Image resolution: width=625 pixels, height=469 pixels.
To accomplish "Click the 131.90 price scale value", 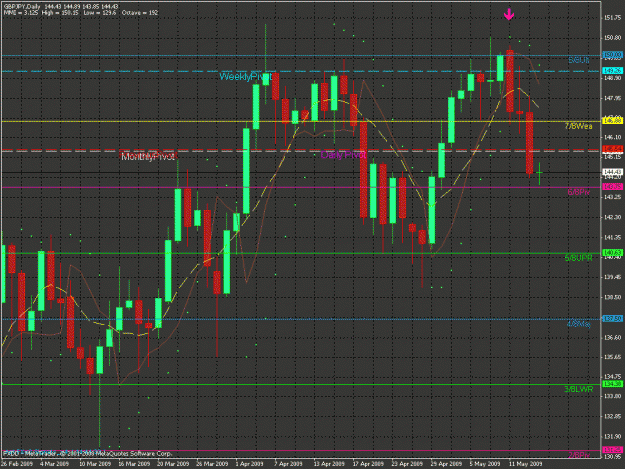I will 613,437.
